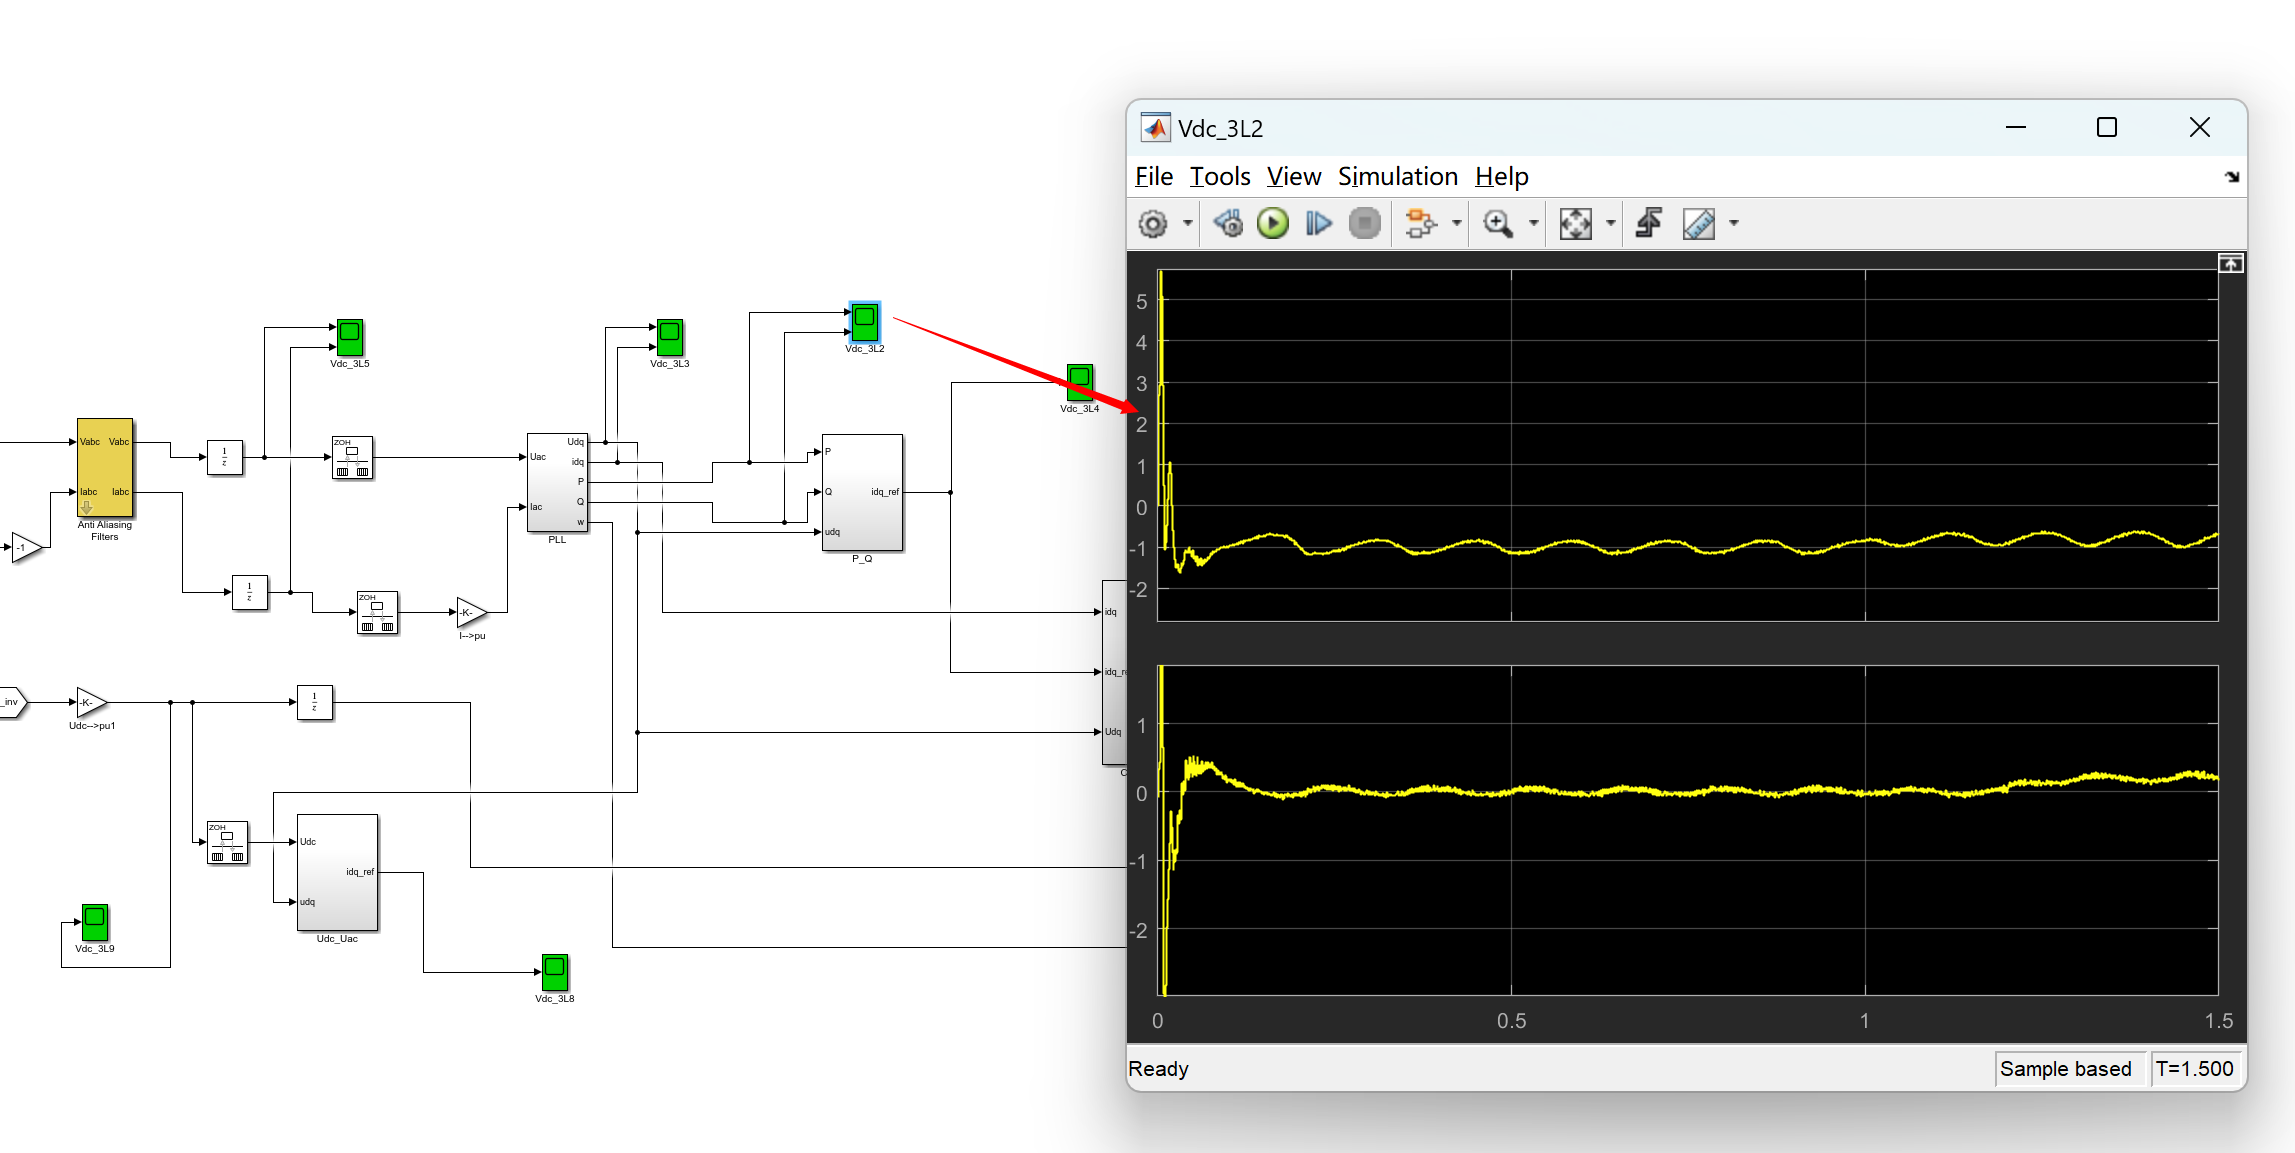The width and height of the screenshot is (2295, 1153).
Task: Toggle the Cursor Measurements ruler icon
Action: (1699, 224)
